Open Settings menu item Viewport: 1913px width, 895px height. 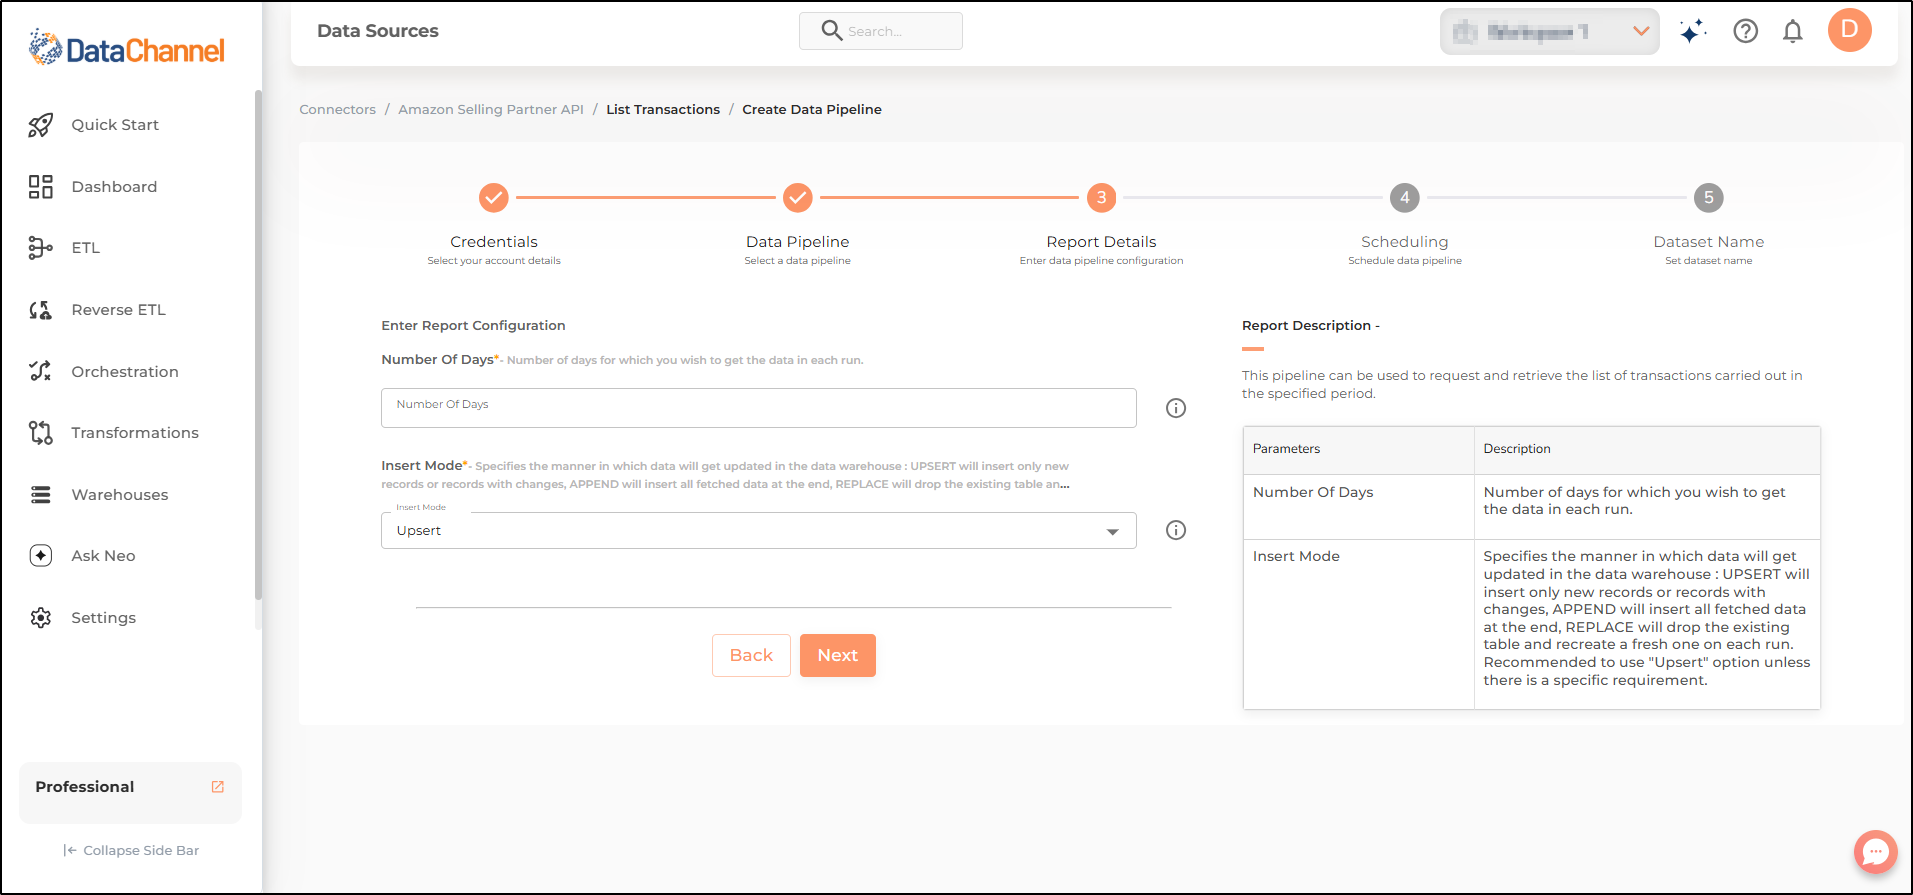[x=104, y=618]
